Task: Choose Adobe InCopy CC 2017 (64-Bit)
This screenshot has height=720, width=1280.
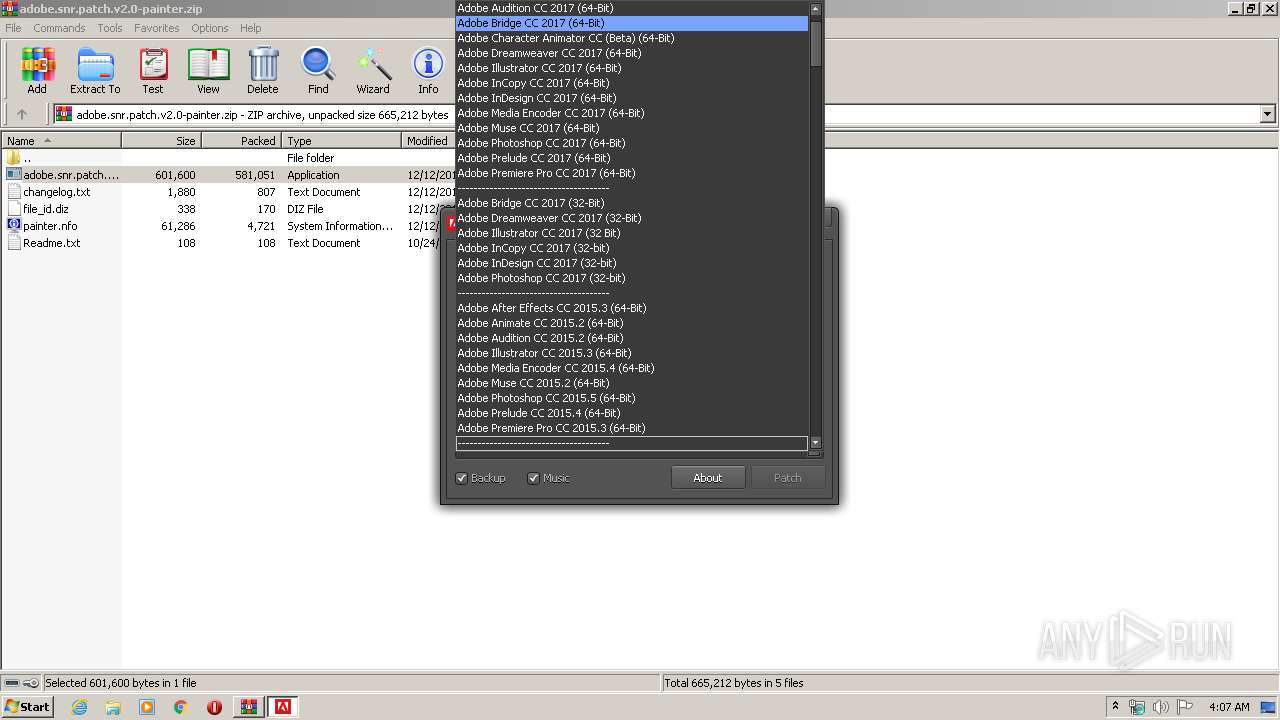Action: (632, 83)
